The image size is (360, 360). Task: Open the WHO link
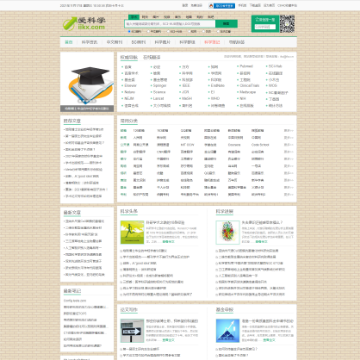(215, 99)
